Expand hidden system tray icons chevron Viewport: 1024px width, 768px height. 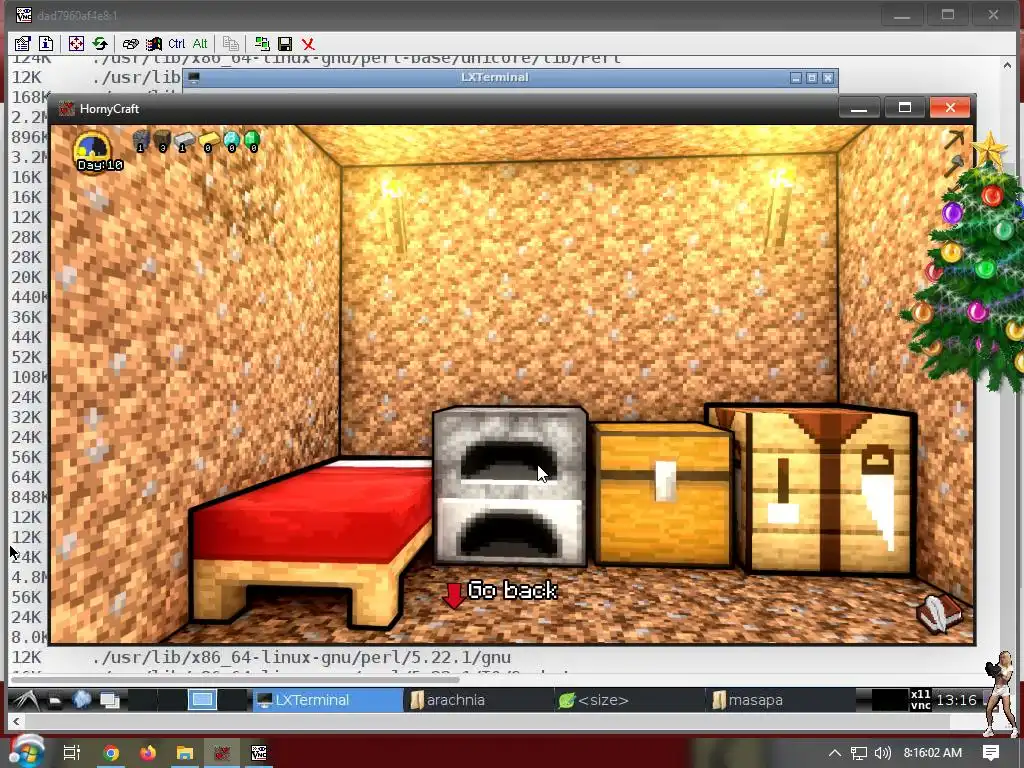point(835,753)
